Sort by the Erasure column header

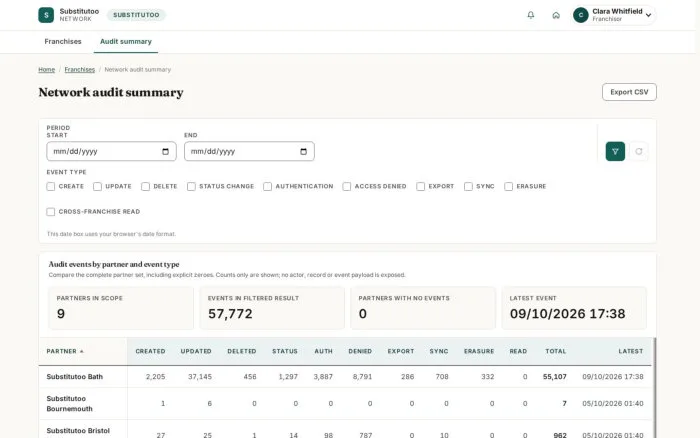pos(479,351)
